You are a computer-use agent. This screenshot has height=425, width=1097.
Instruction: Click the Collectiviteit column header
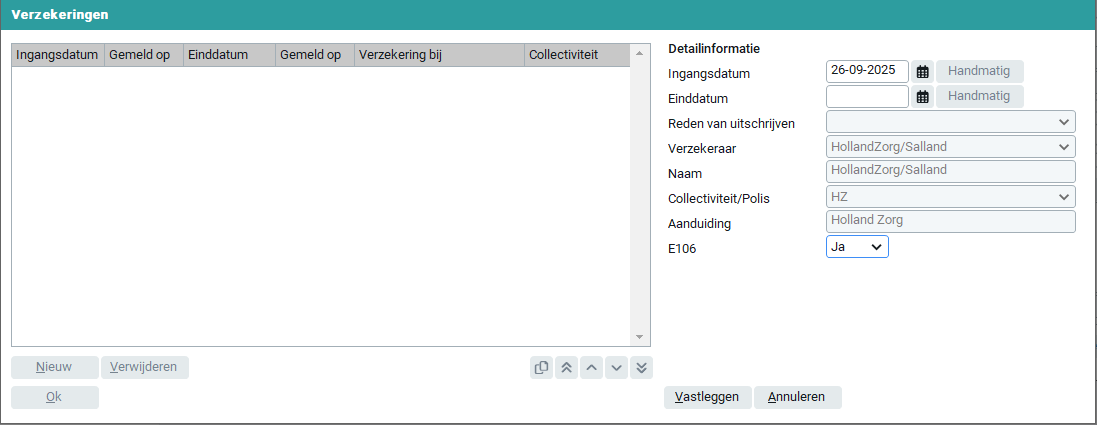[574, 55]
